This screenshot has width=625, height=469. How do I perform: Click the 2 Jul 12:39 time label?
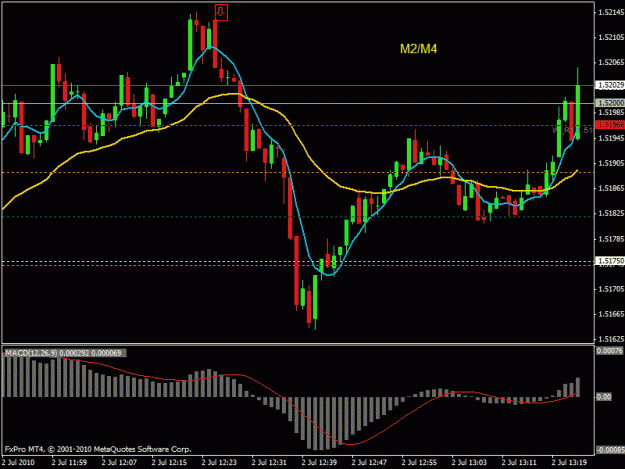click(319, 462)
